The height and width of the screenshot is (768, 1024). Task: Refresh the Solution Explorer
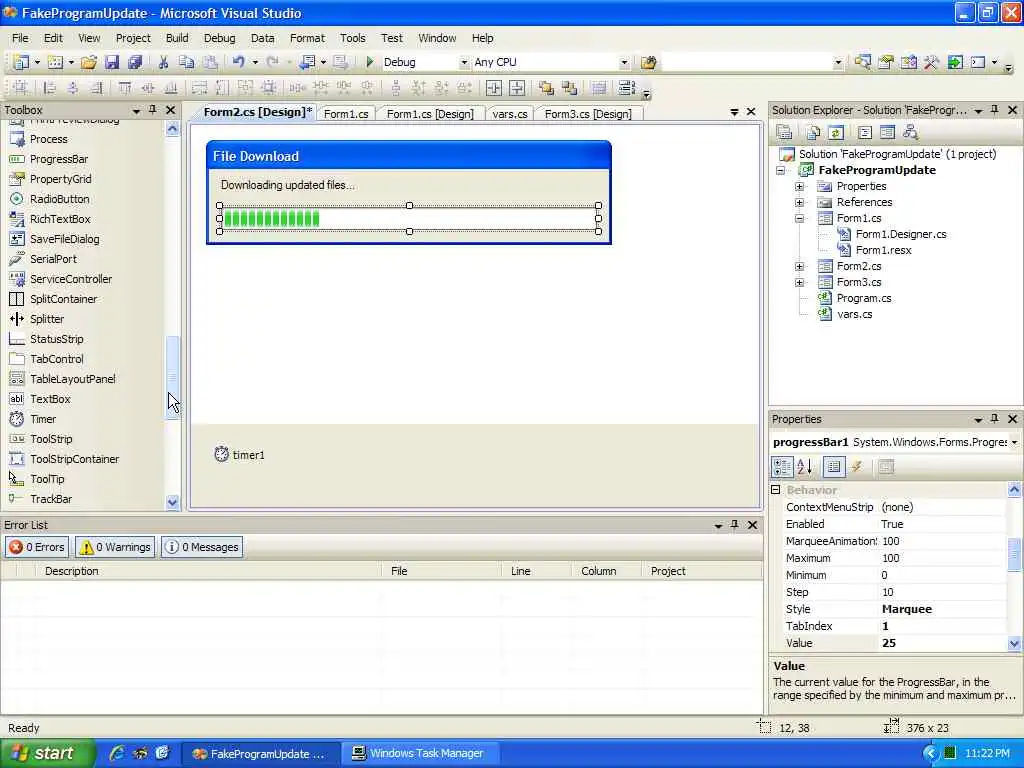click(x=836, y=133)
